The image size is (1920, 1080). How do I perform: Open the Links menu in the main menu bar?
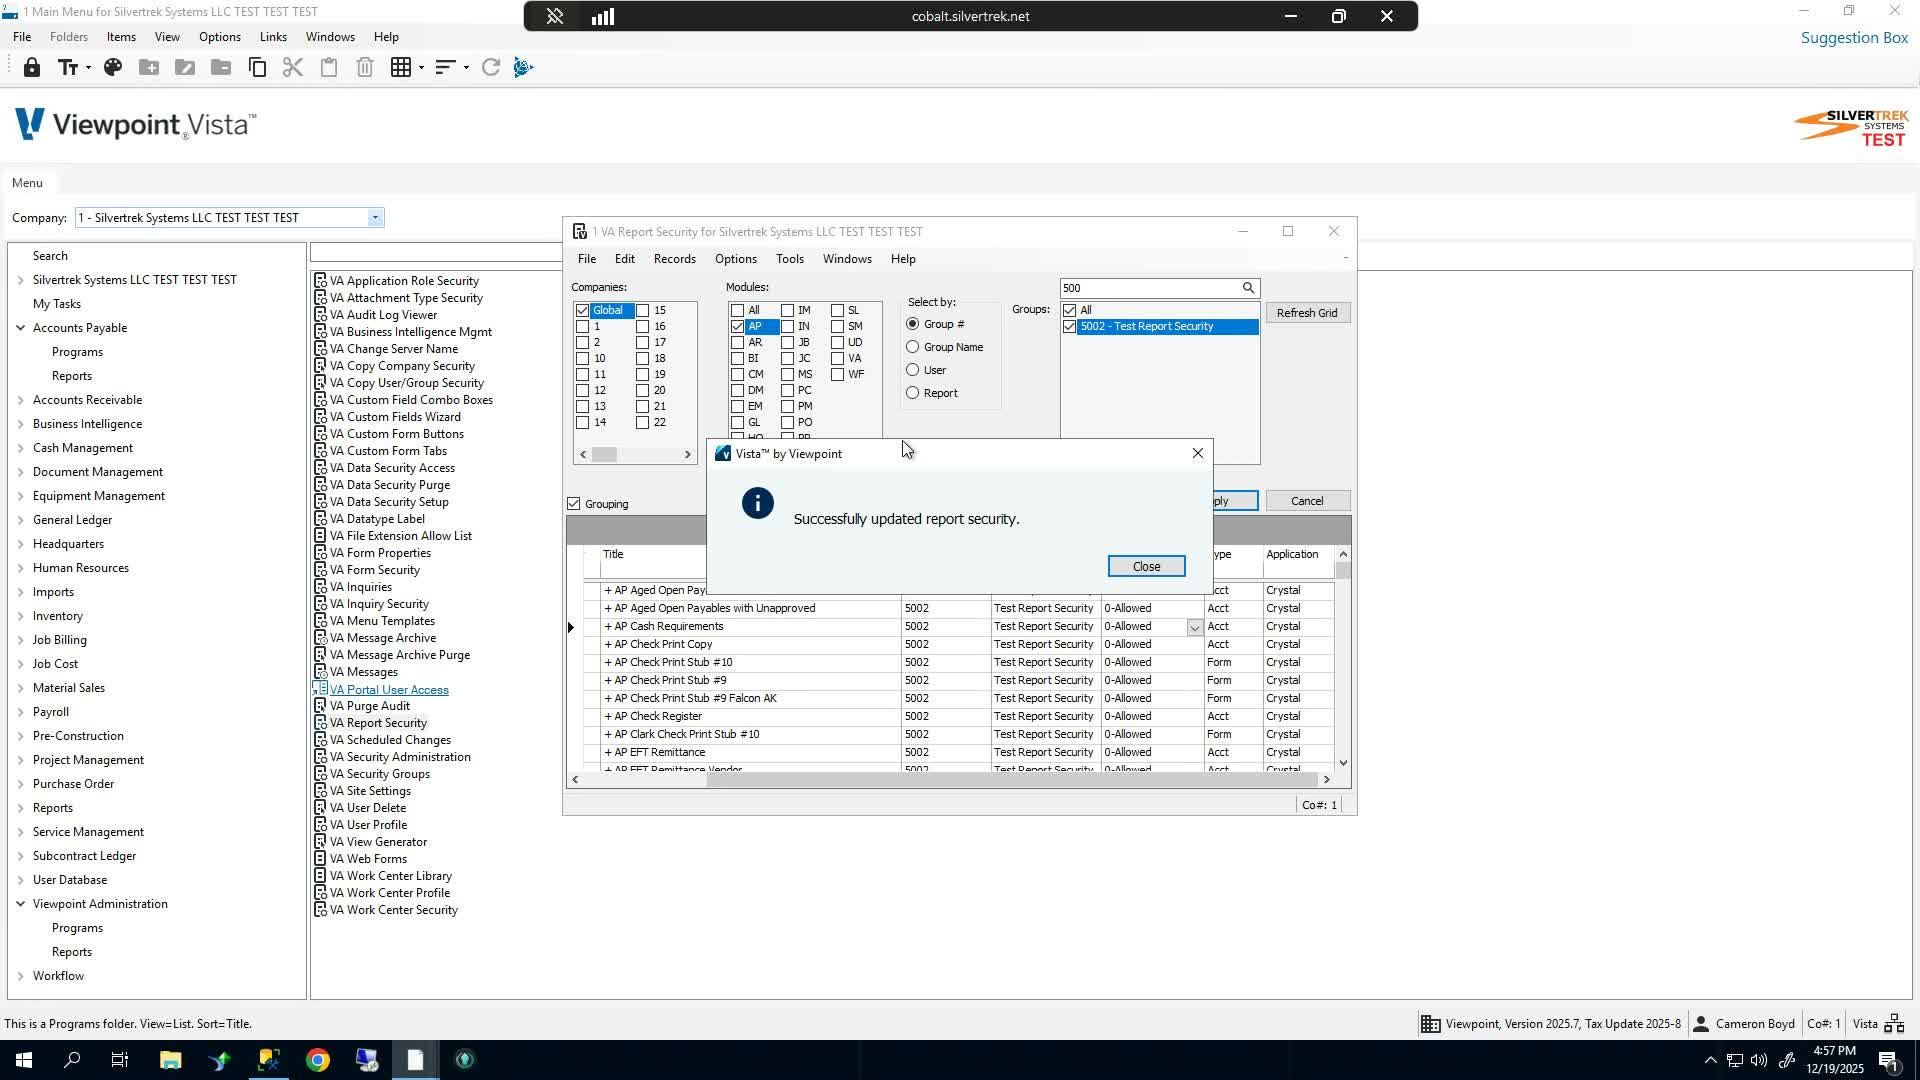(273, 37)
